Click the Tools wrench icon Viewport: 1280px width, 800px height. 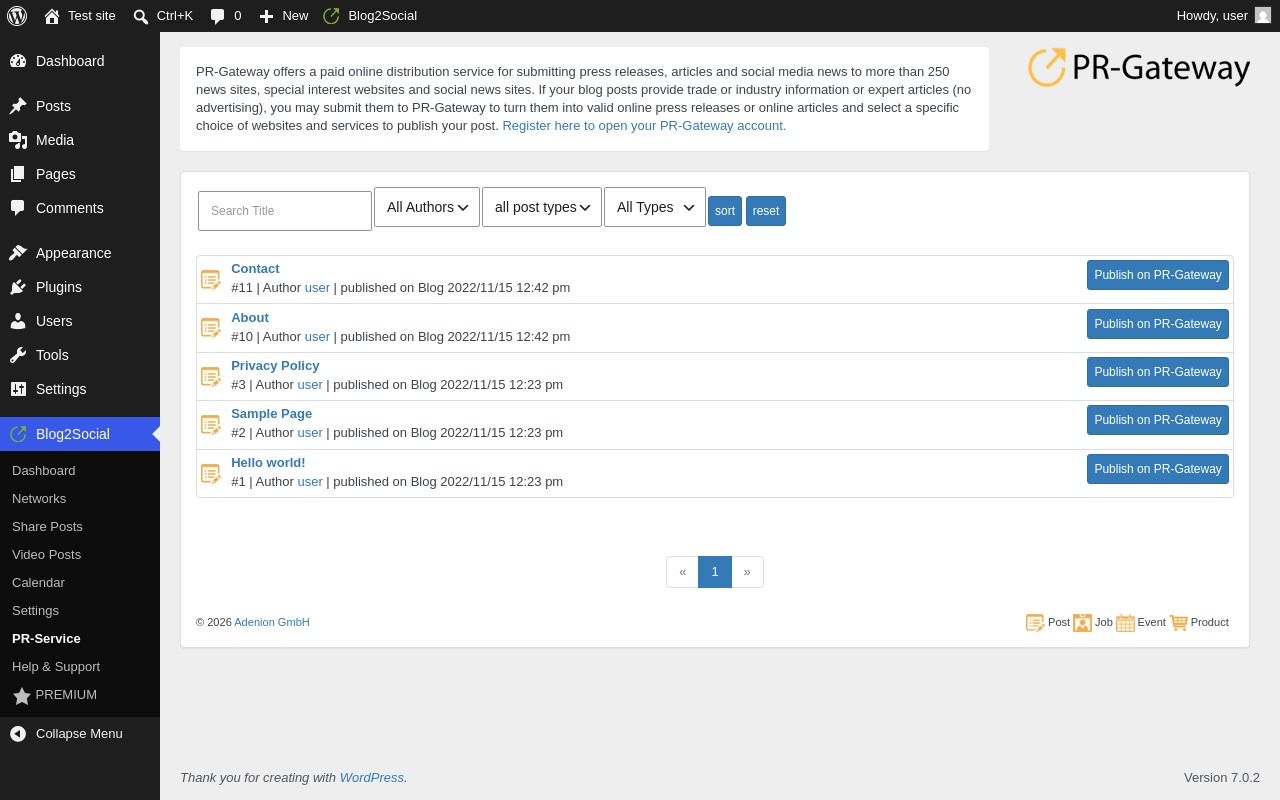click(18, 355)
